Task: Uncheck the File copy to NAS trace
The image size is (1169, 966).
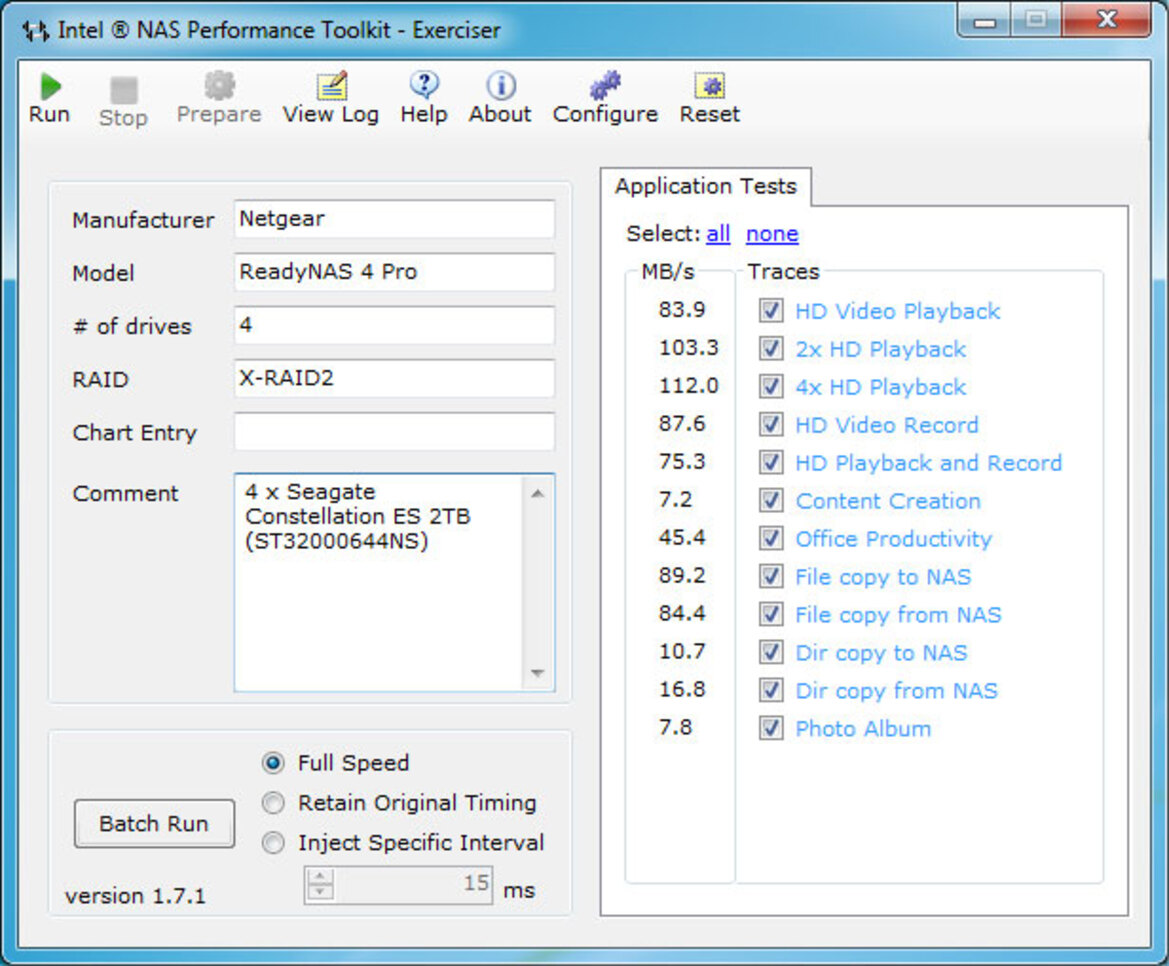Action: [771, 576]
